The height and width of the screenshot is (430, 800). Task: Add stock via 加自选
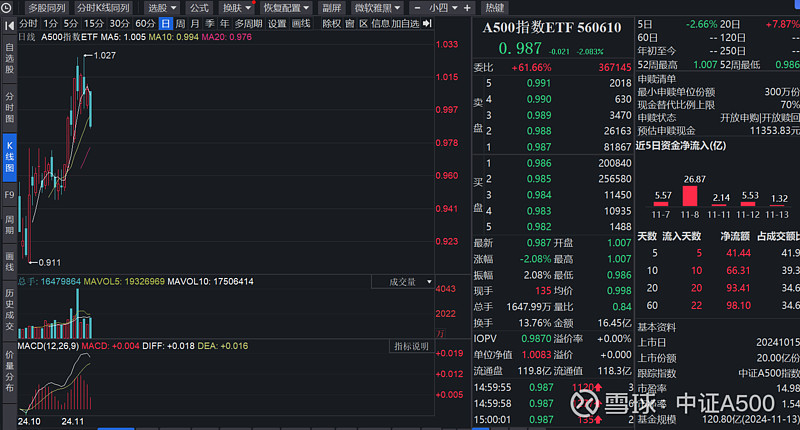405,23
